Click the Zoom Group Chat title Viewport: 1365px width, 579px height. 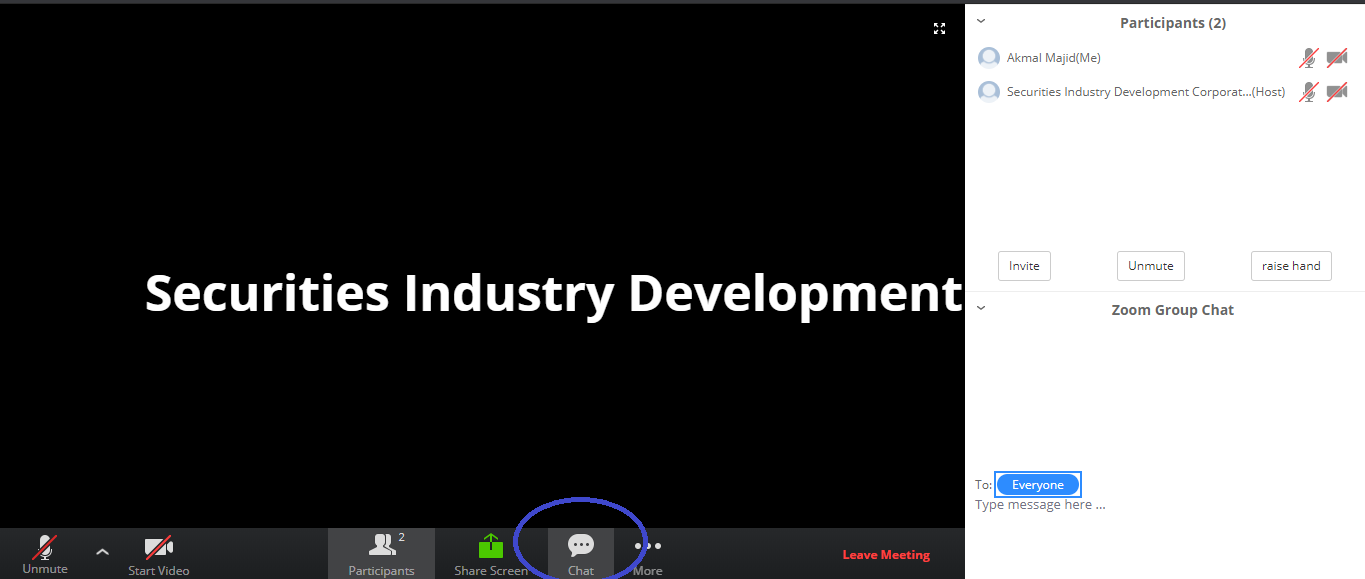coord(1173,310)
